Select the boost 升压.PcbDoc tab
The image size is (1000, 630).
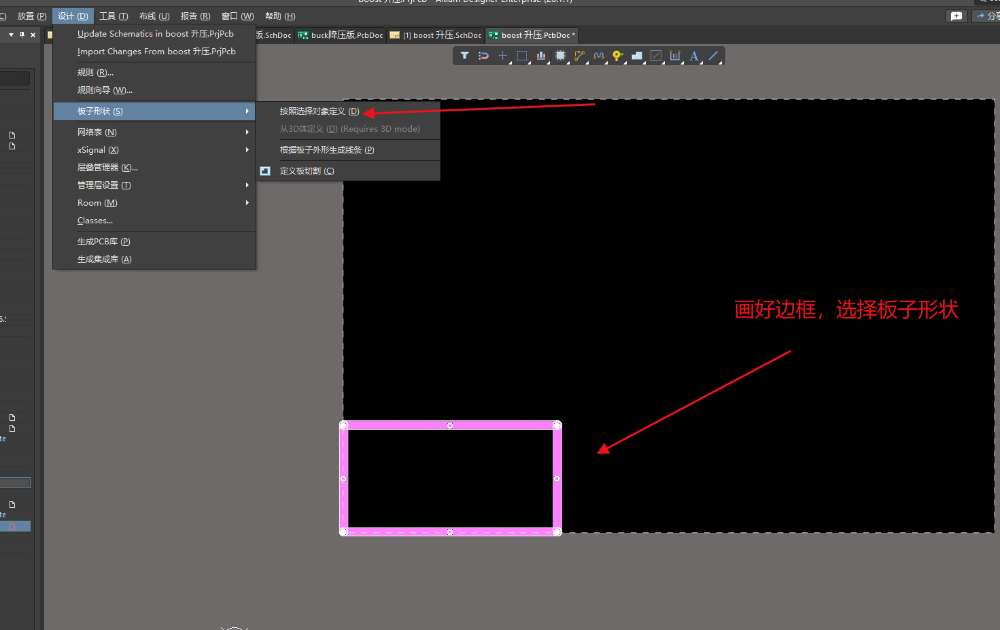(x=532, y=35)
